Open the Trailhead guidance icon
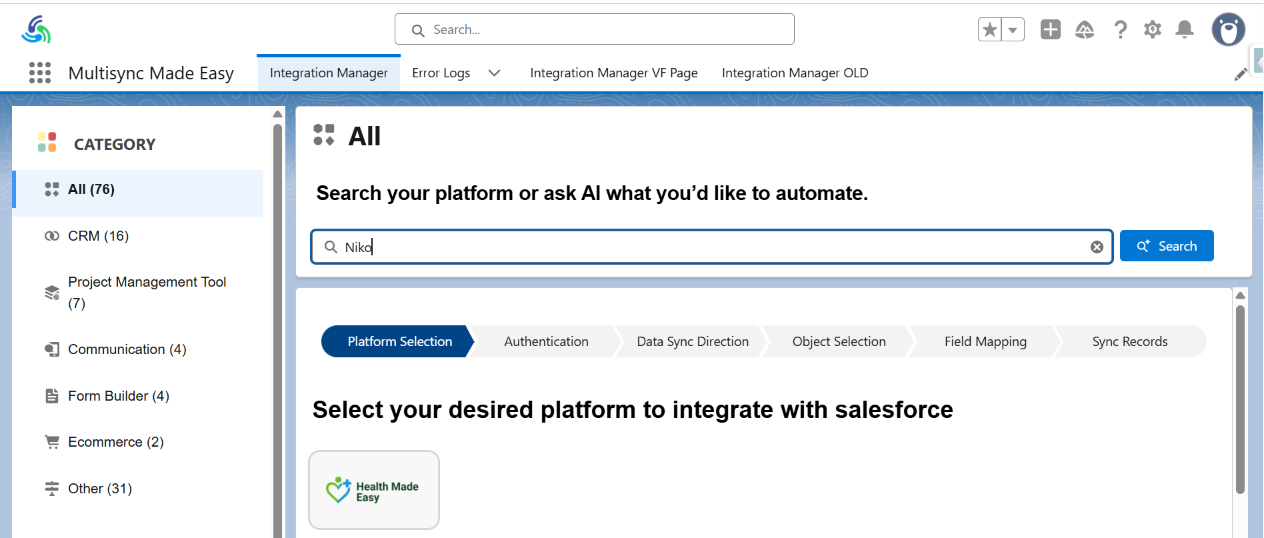Image resolution: width=1264 pixels, height=538 pixels. click(1085, 30)
